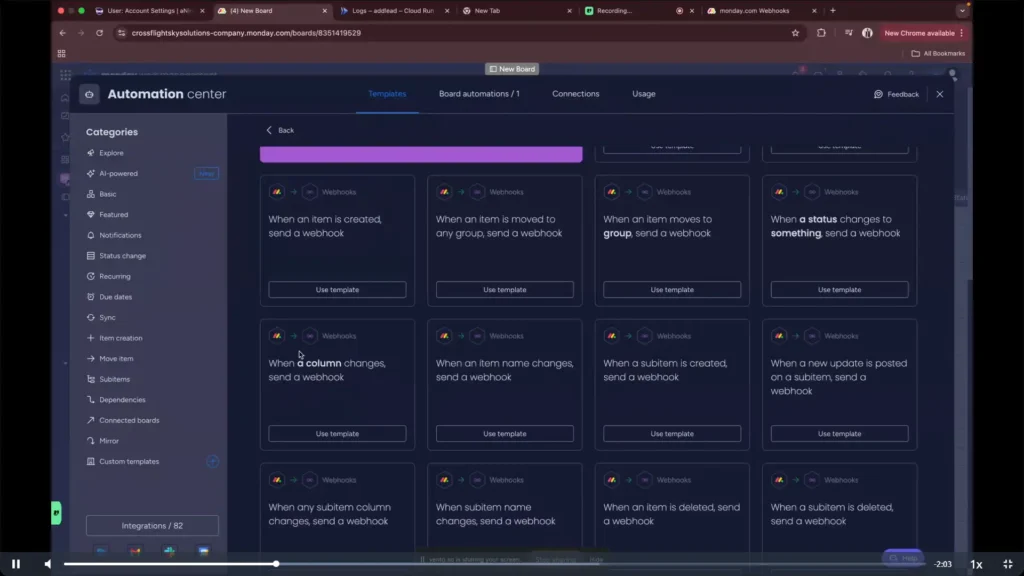Open the Subitems category
Image resolution: width=1024 pixels, height=576 pixels.
point(114,379)
